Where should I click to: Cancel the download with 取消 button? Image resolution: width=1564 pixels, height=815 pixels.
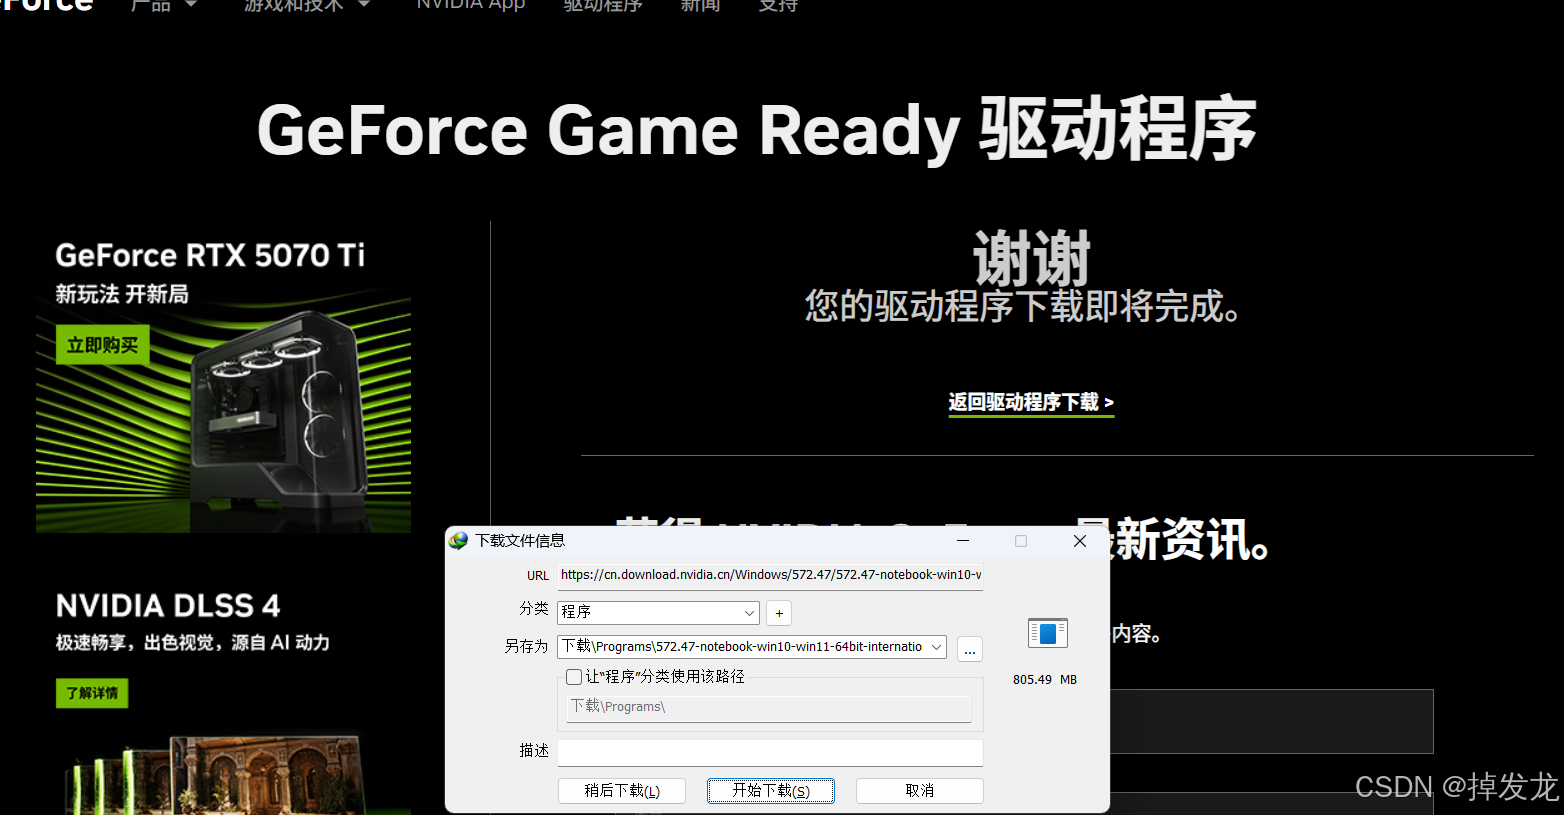coord(919,791)
